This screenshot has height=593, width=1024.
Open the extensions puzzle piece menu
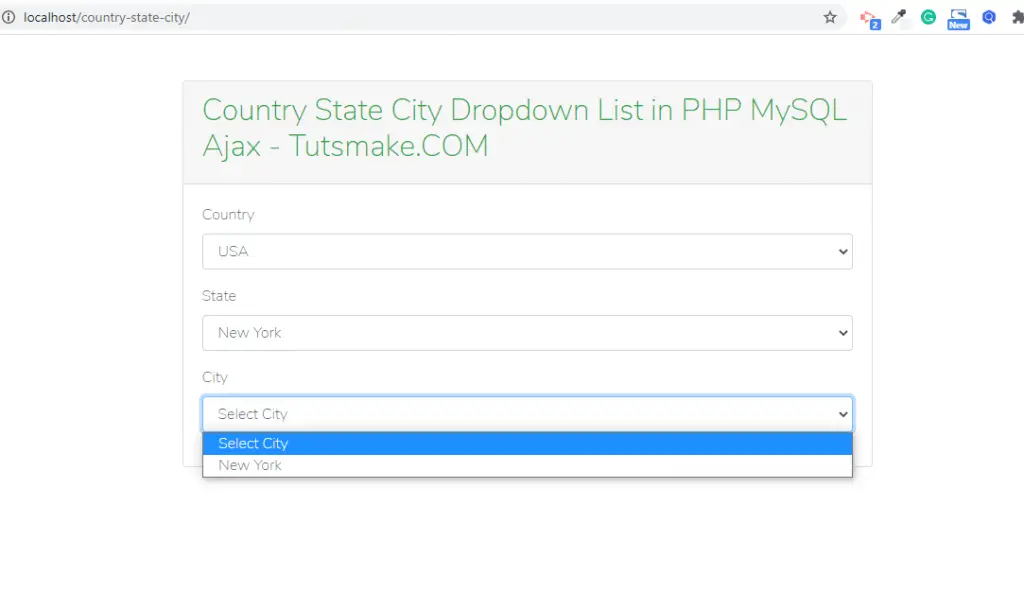click(1017, 18)
